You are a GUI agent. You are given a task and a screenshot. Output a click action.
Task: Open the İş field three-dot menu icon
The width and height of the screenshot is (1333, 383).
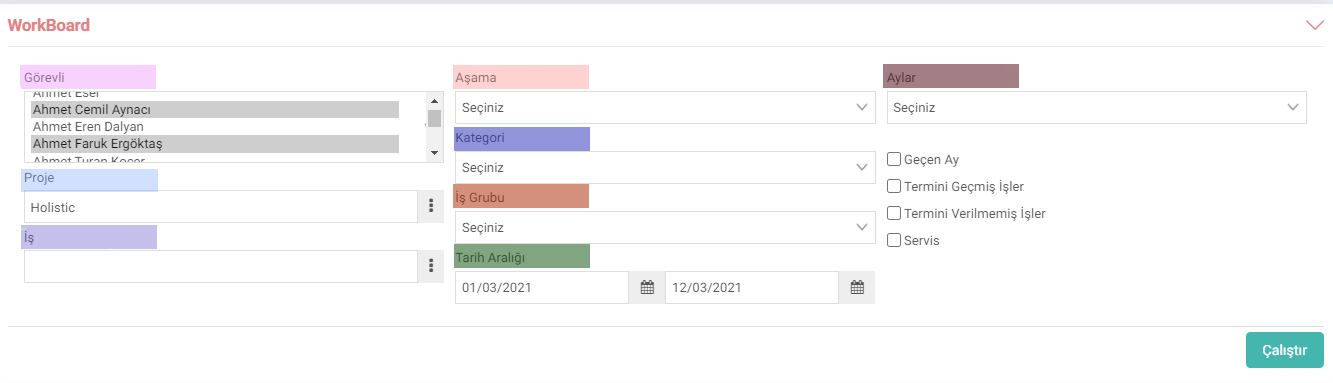click(431, 266)
